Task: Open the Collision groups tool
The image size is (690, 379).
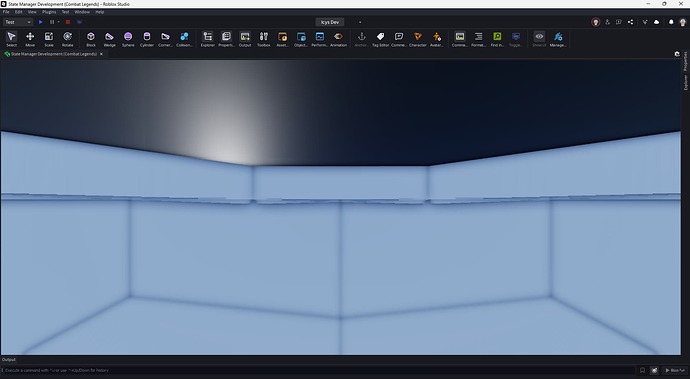Action: point(184,39)
